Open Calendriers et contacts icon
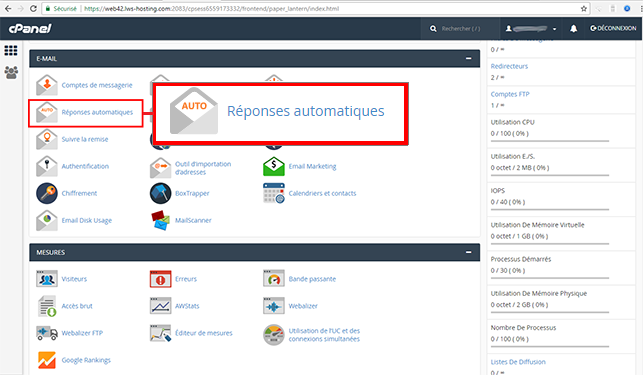Image resolution: width=643 pixels, height=375 pixels. click(274, 193)
